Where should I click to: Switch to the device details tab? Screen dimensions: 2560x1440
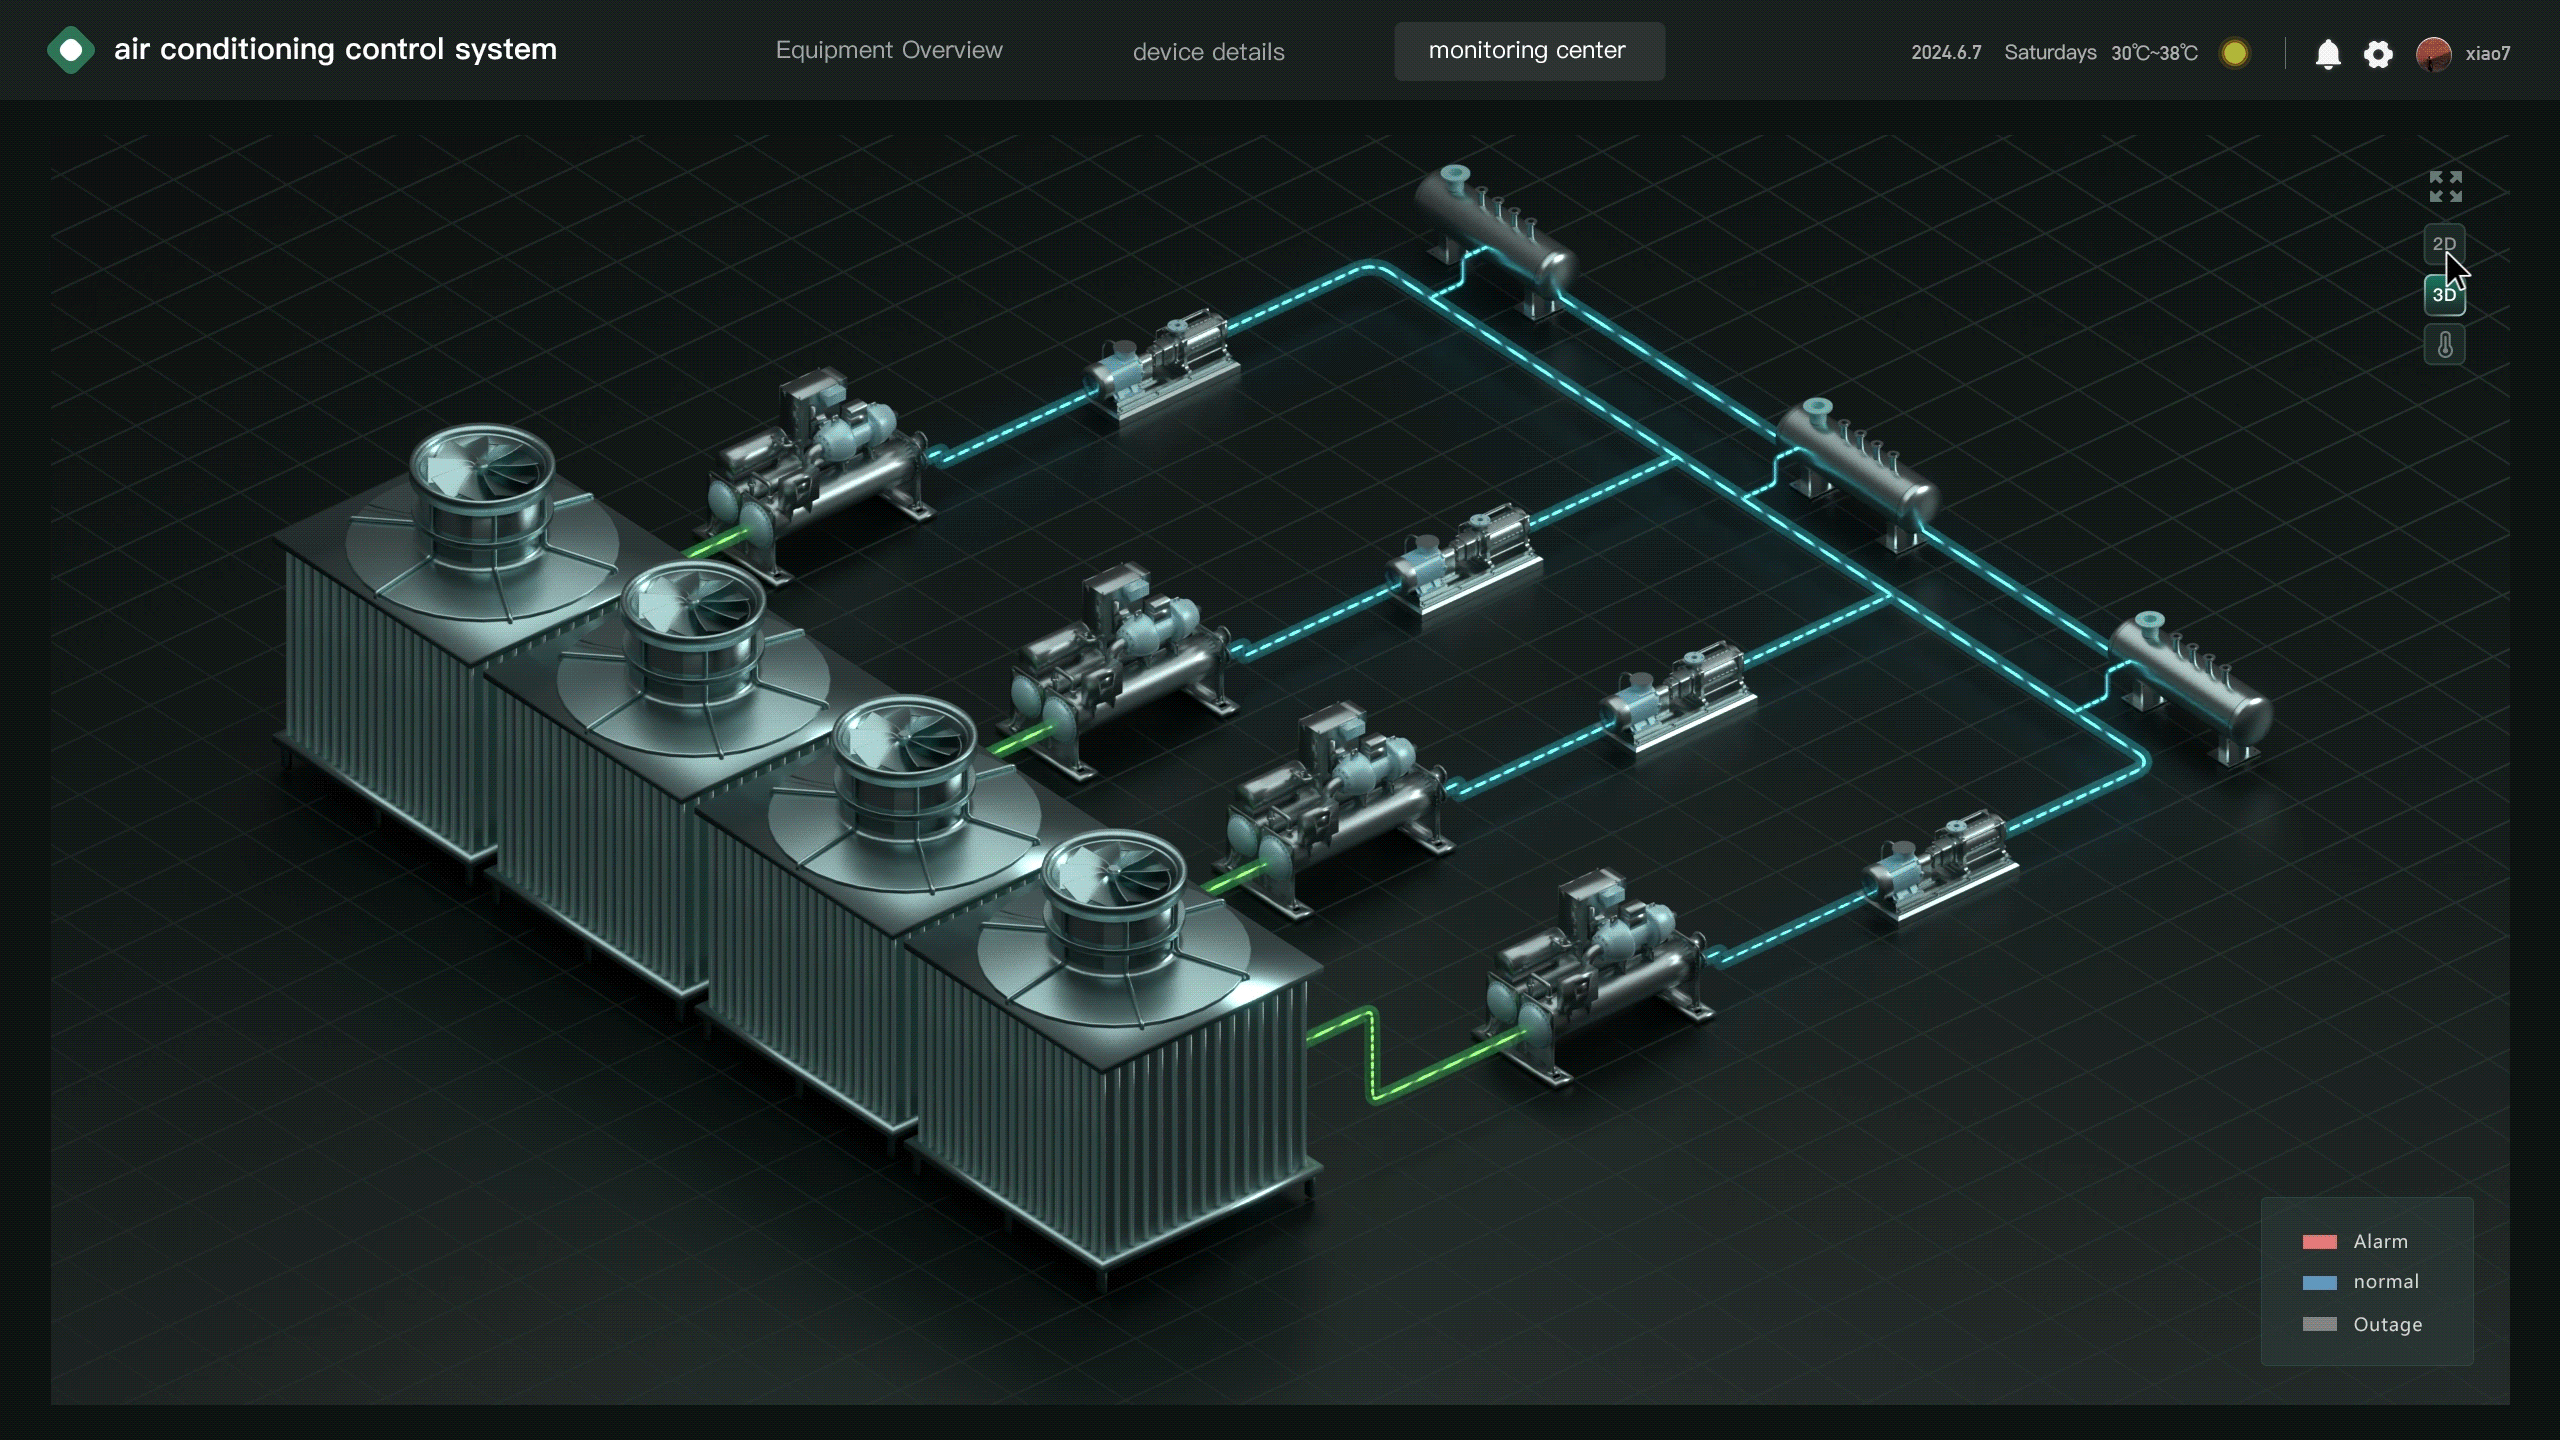point(1208,52)
